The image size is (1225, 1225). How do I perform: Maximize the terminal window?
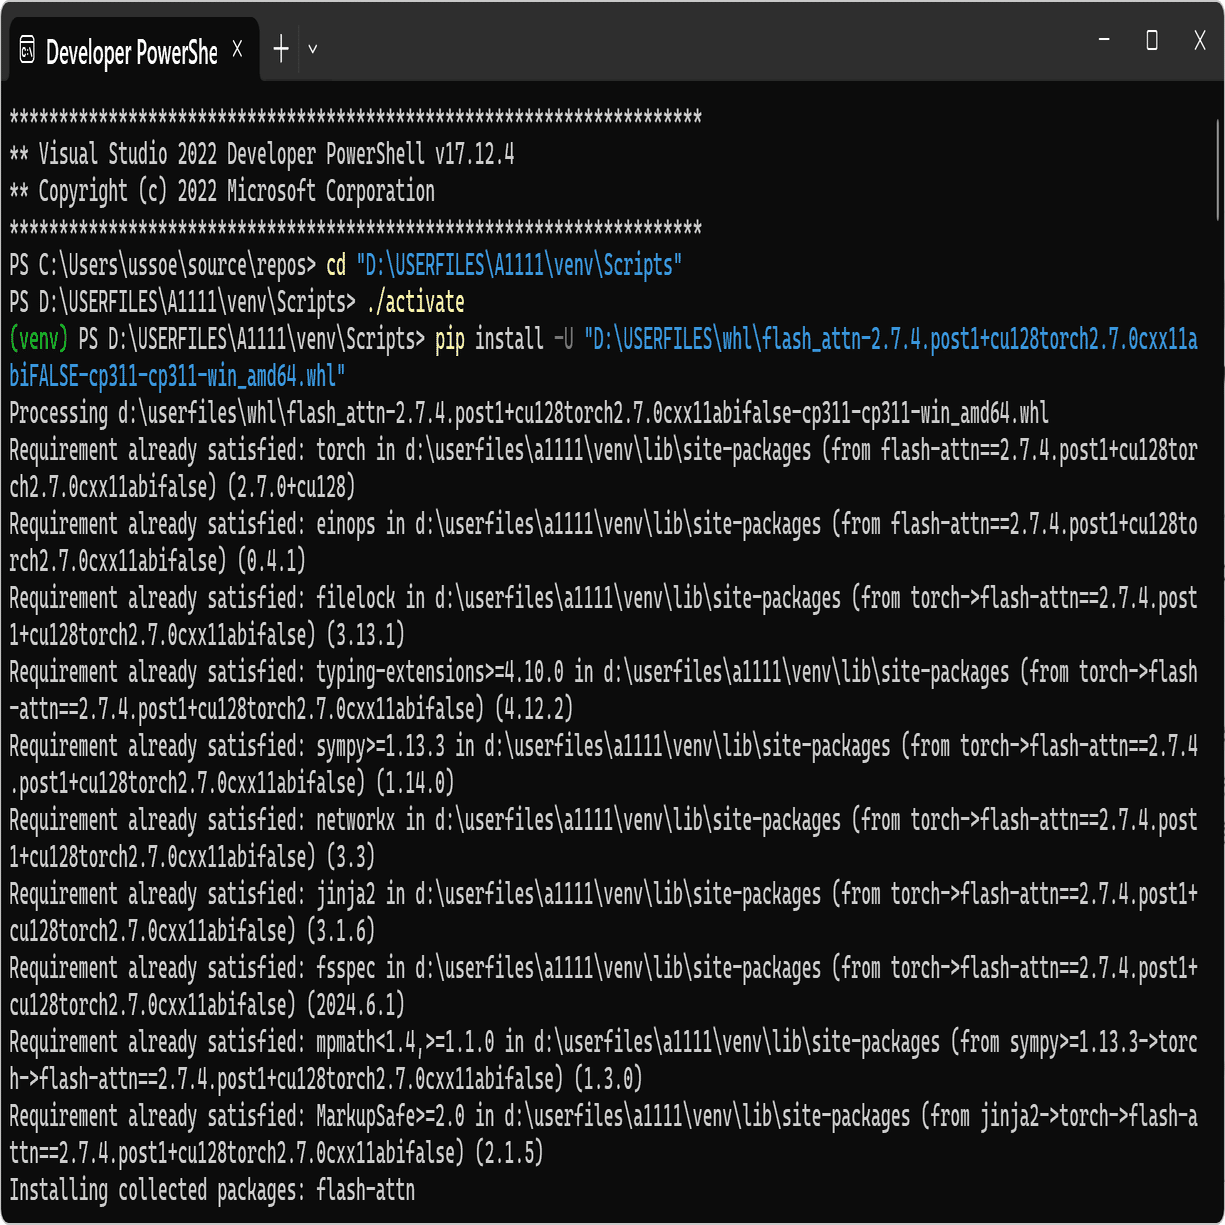(x=1152, y=40)
